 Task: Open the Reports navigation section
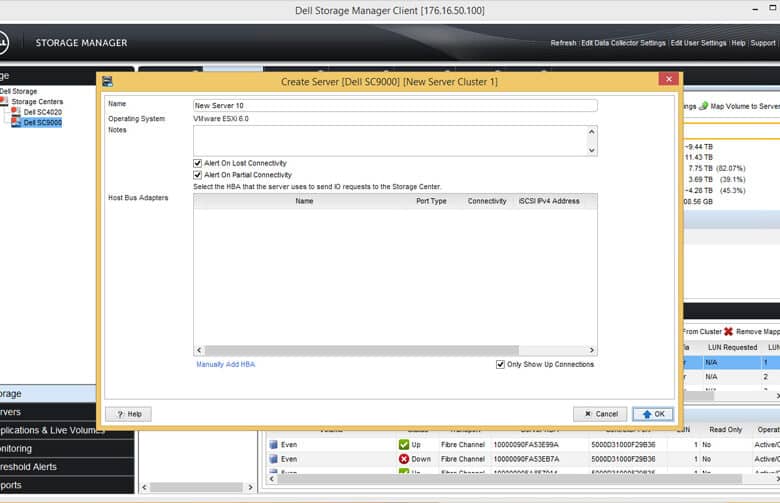(x=67, y=485)
